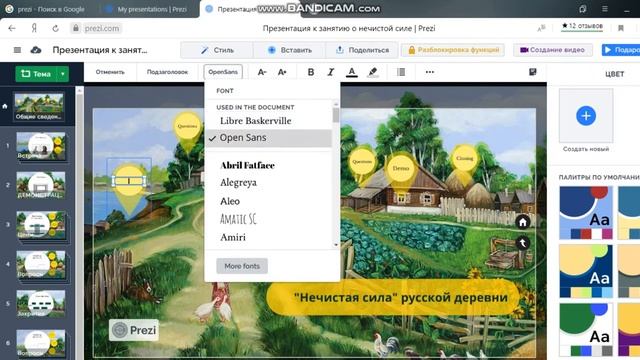640x360 pixels.
Task: Expand the Тема button arrow
Action: point(63,74)
